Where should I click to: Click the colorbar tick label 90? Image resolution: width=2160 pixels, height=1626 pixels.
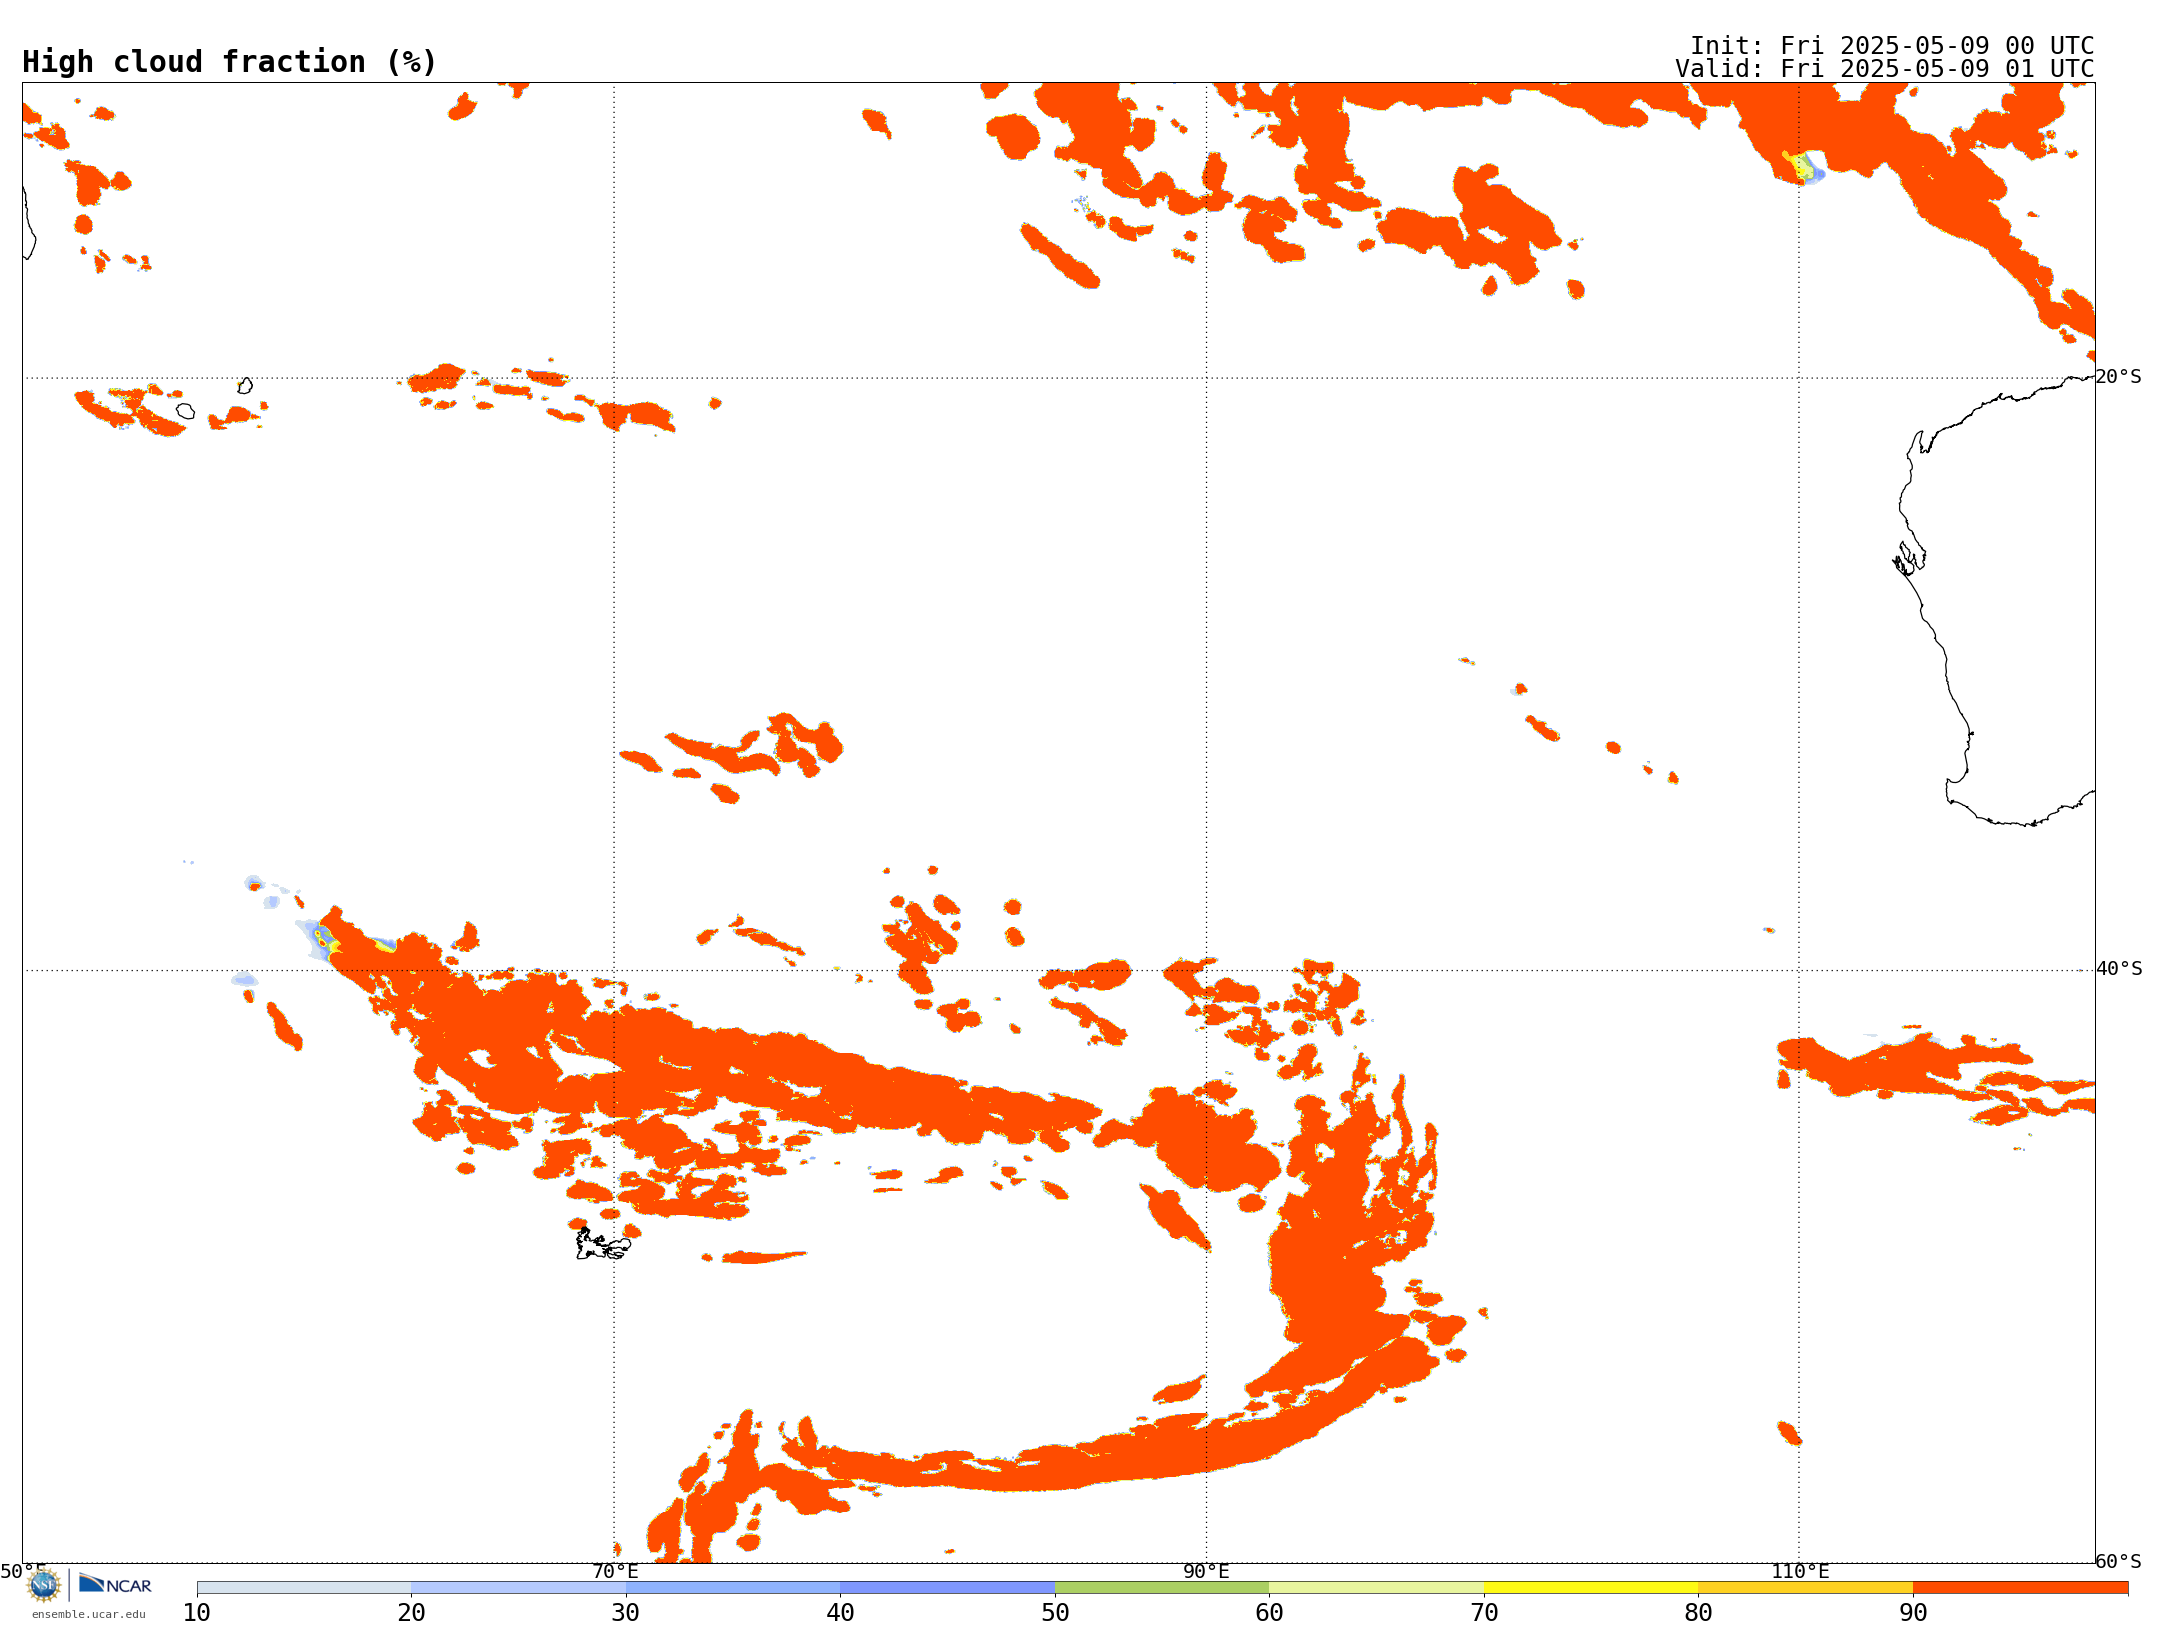pyautogui.click(x=1913, y=1613)
